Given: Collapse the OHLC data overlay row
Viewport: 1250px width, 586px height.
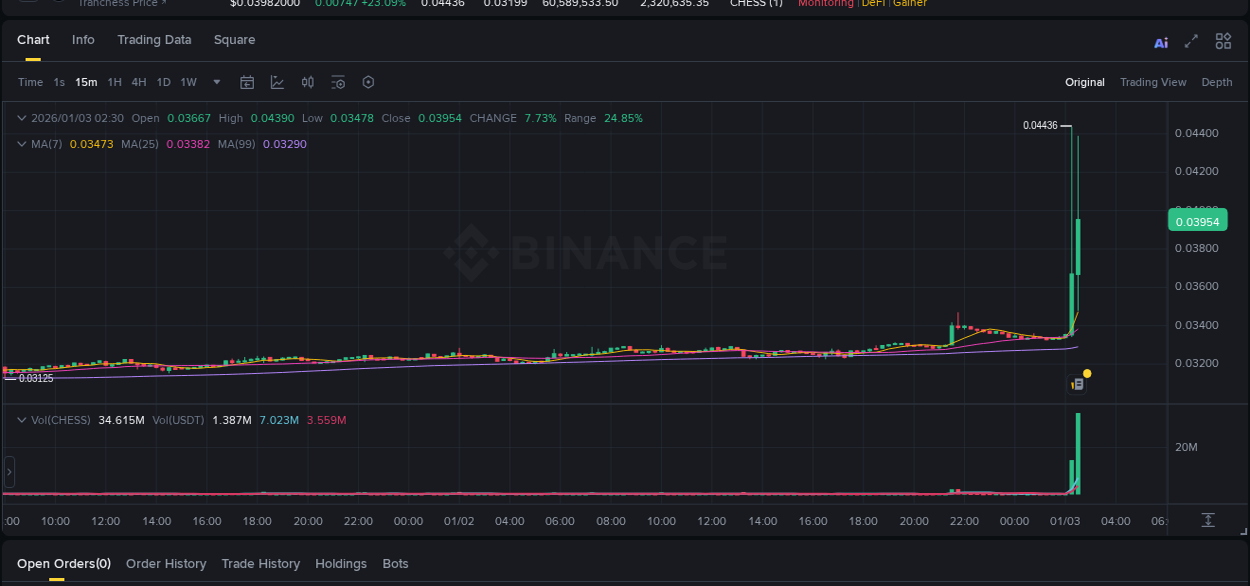Looking at the screenshot, I should [20, 117].
